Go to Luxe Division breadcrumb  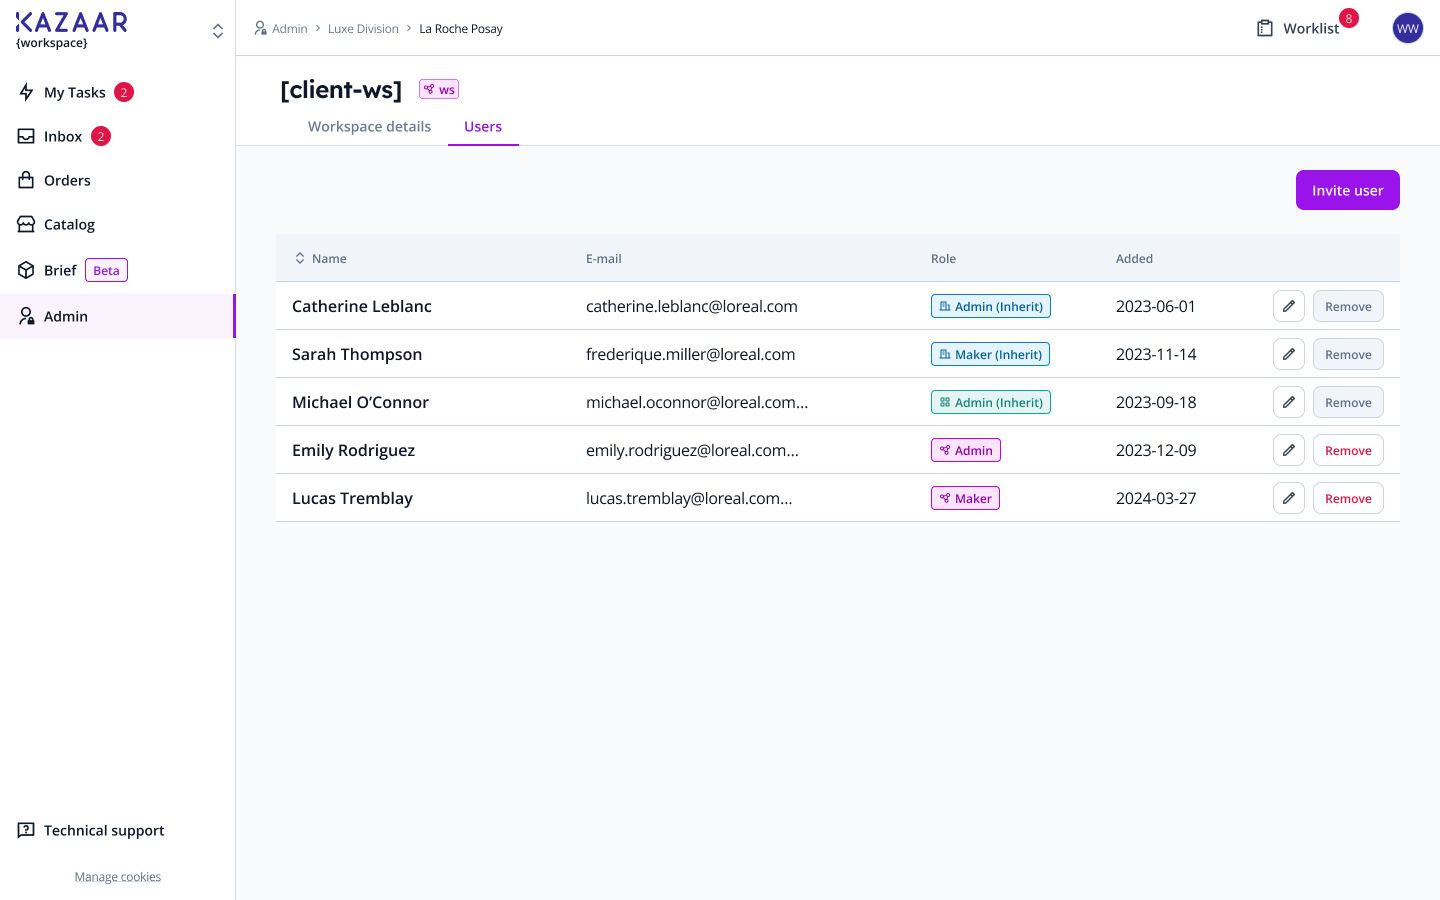363,29
